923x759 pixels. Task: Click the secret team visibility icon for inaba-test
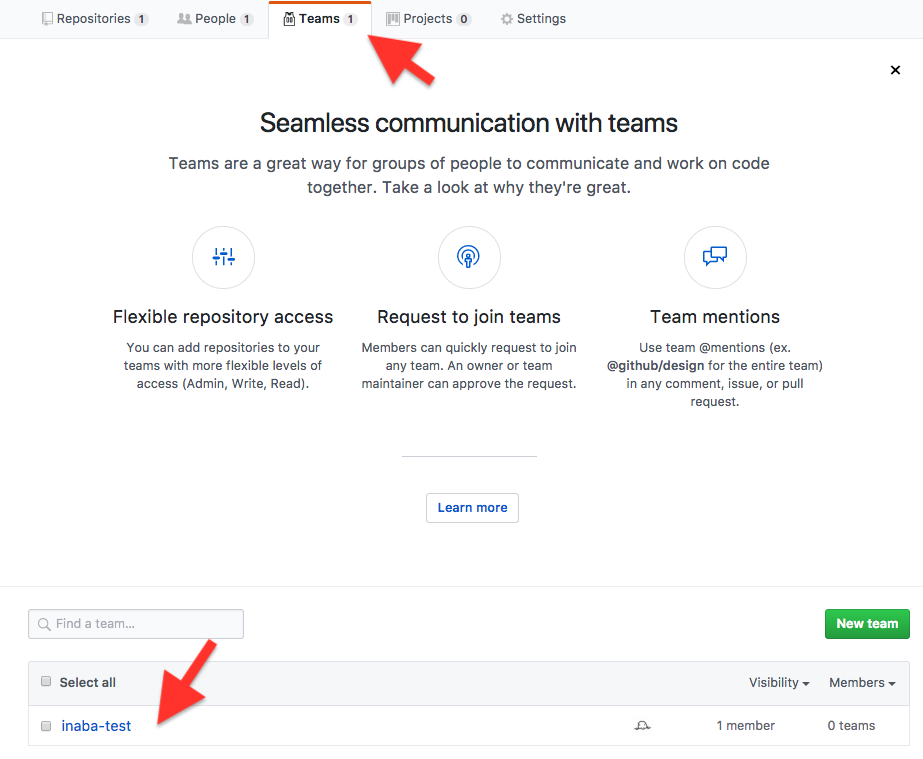tap(642, 725)
